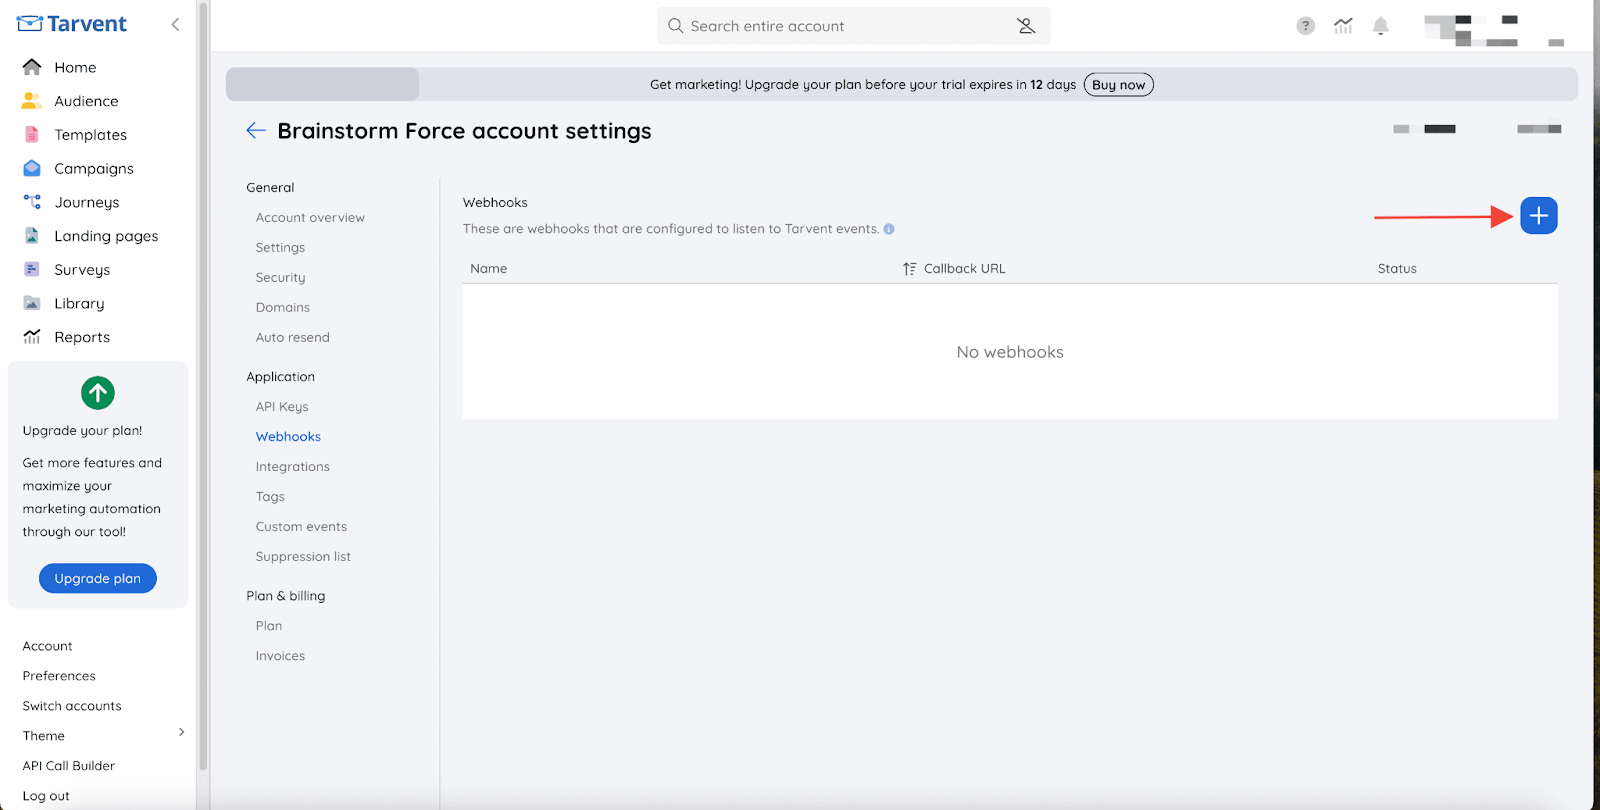
Task: Open Custom events page
Action: click(301, 527)
